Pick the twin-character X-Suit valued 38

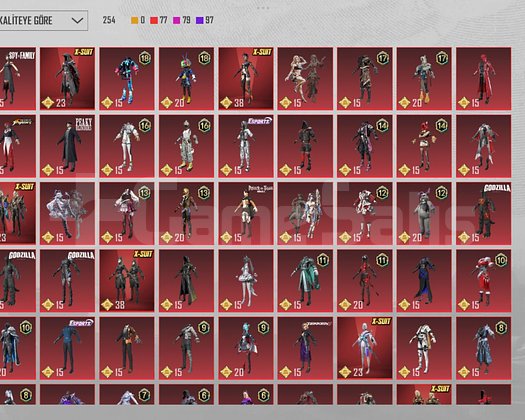(127, 281)
